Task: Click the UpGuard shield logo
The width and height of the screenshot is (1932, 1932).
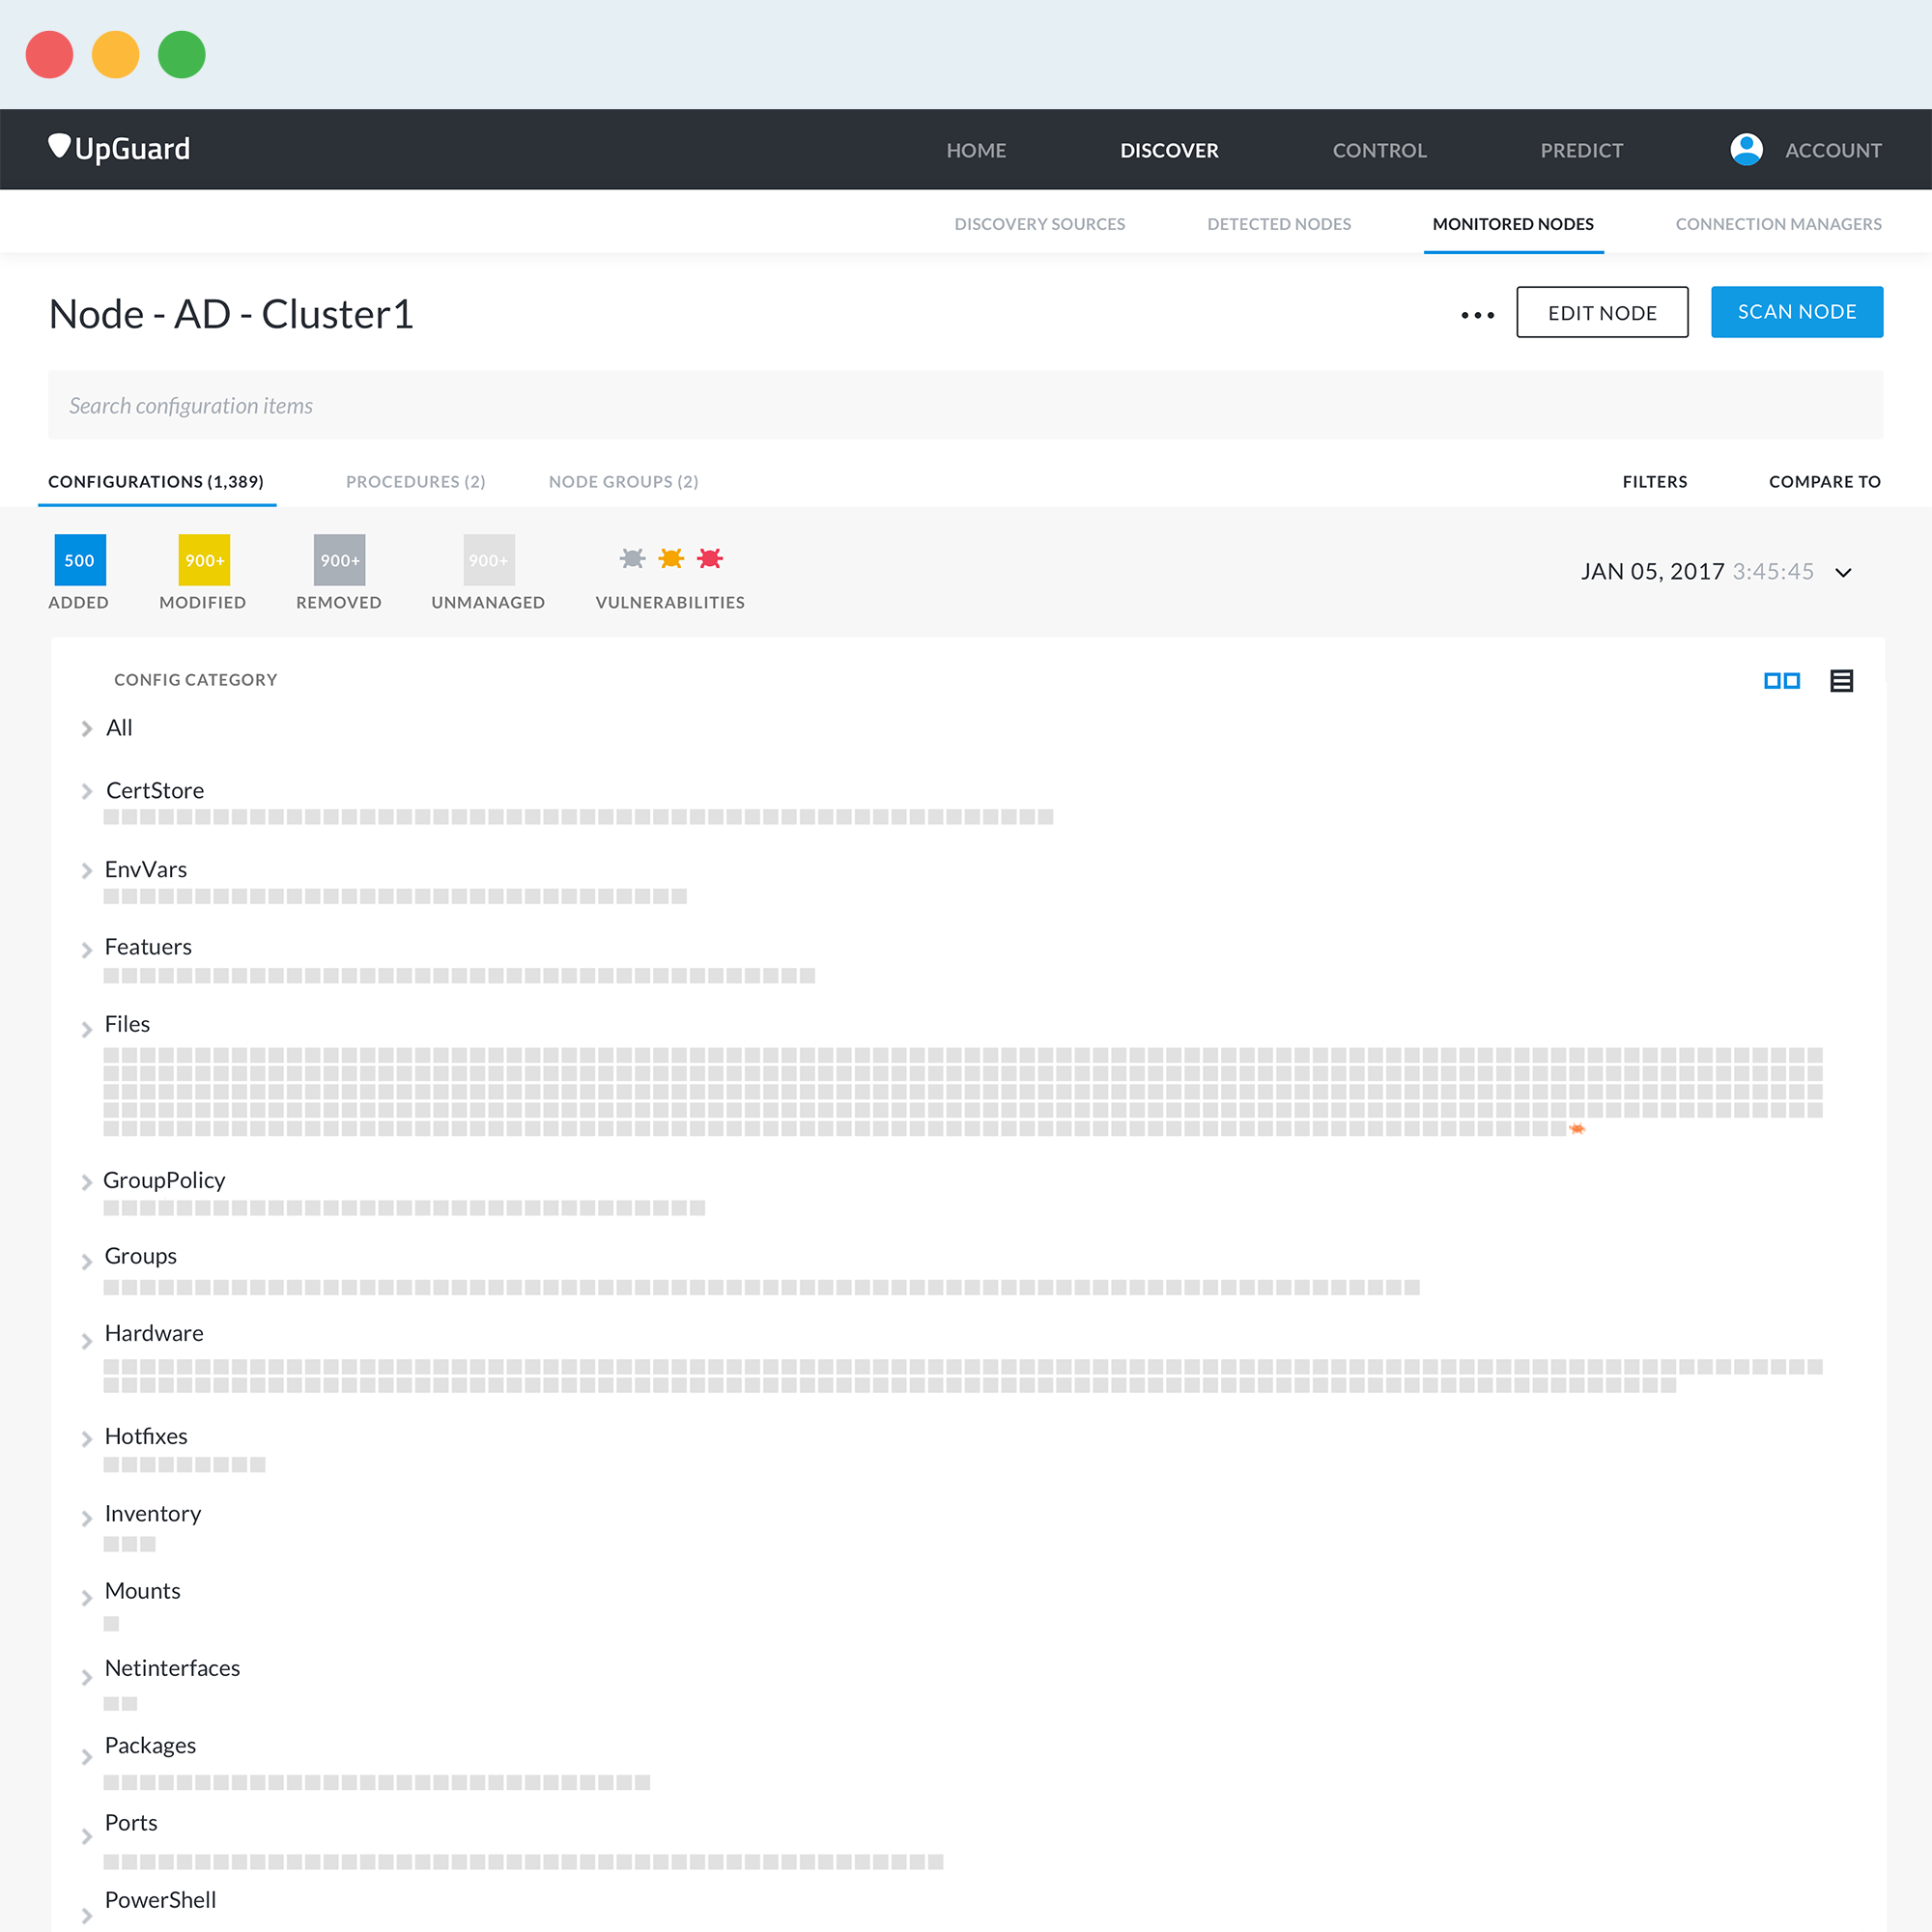Action: coord(59,146)
